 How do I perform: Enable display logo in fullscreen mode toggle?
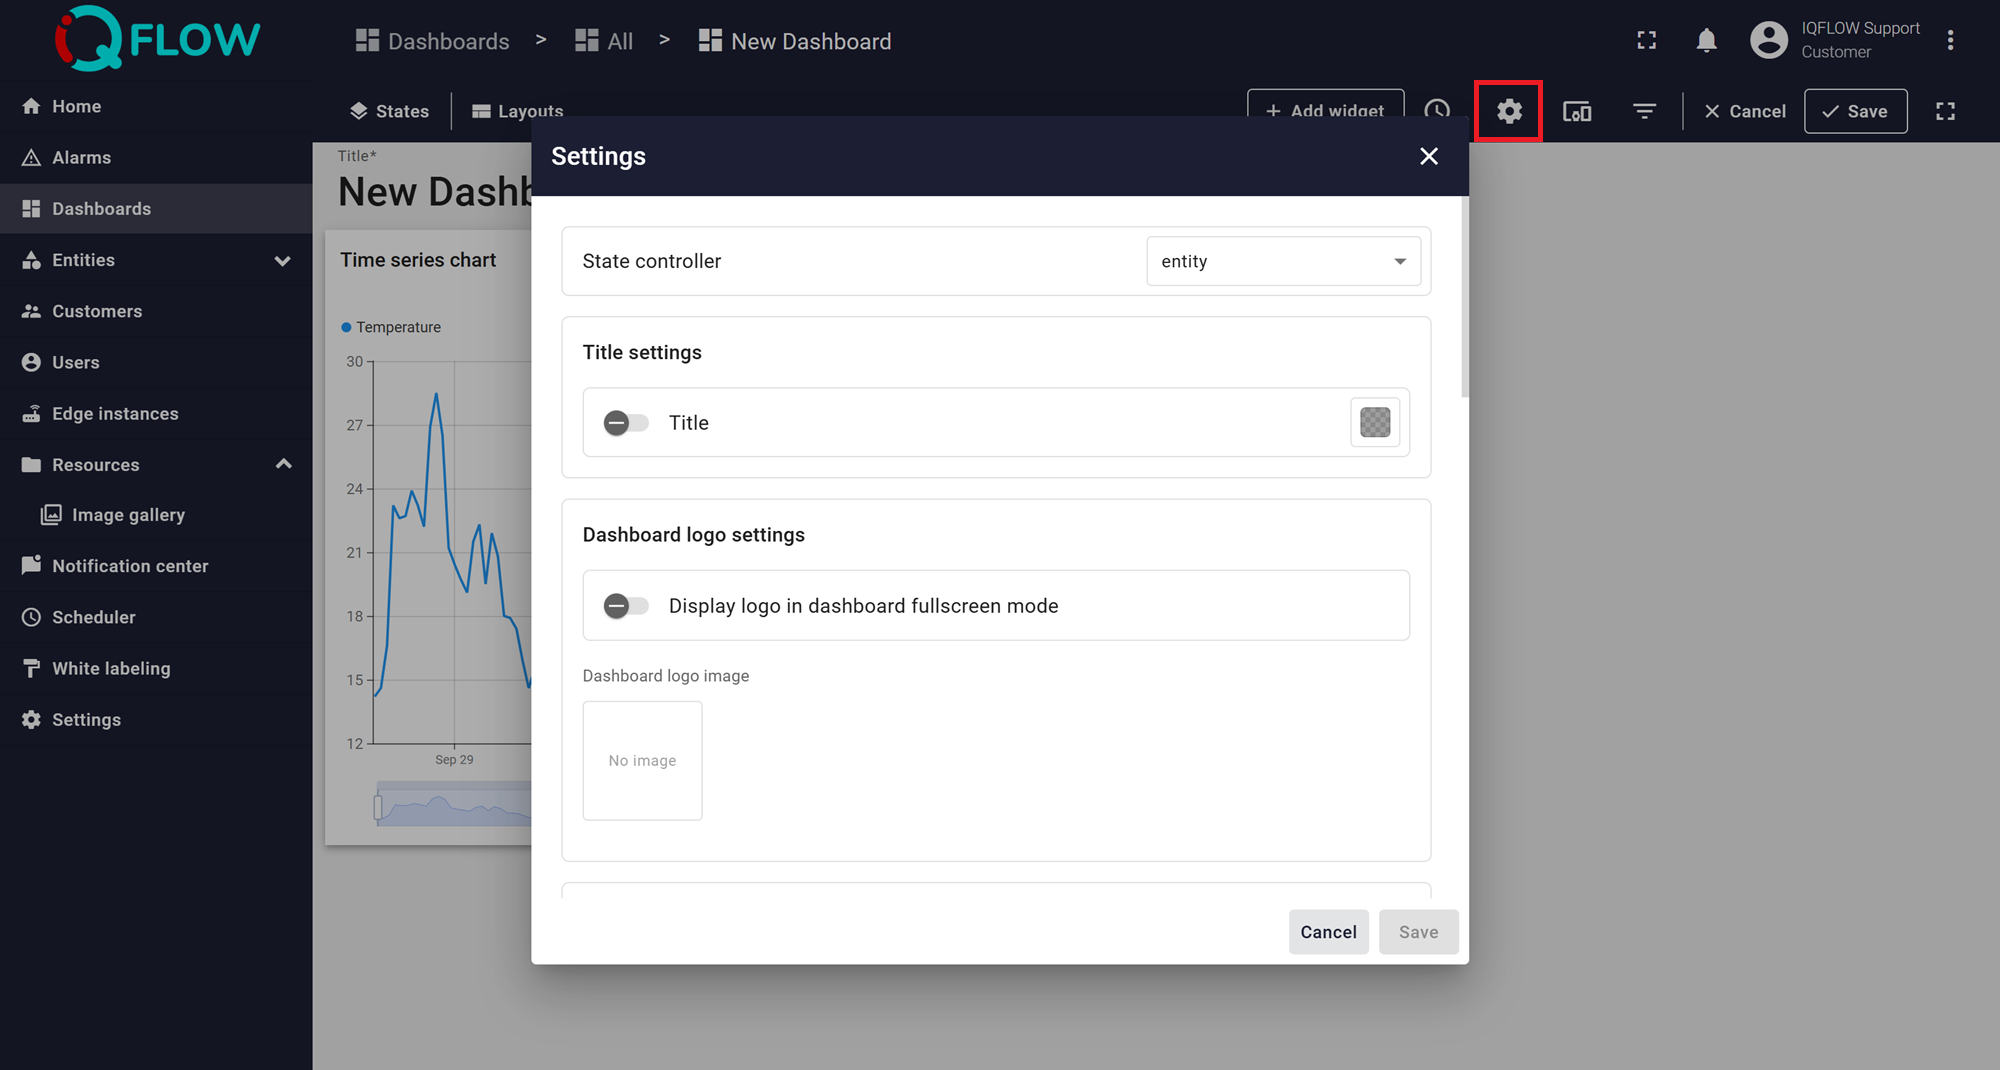[x=626, y=606]
